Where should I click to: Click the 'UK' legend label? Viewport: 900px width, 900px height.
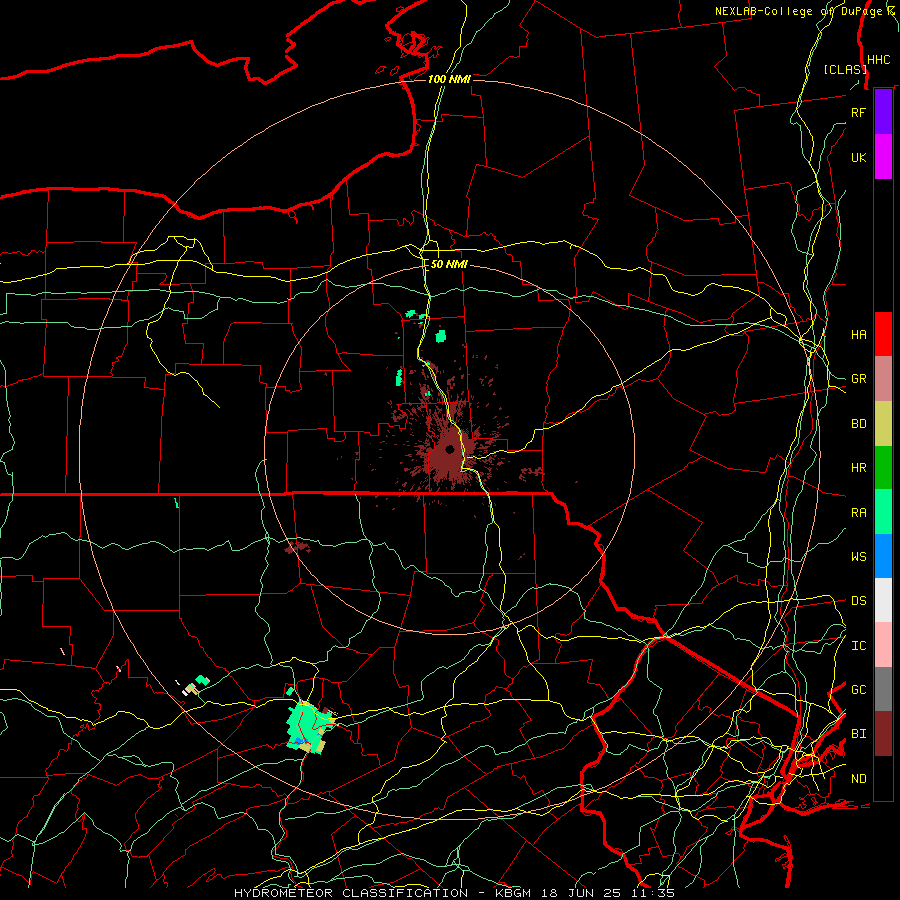coord(858,157)
